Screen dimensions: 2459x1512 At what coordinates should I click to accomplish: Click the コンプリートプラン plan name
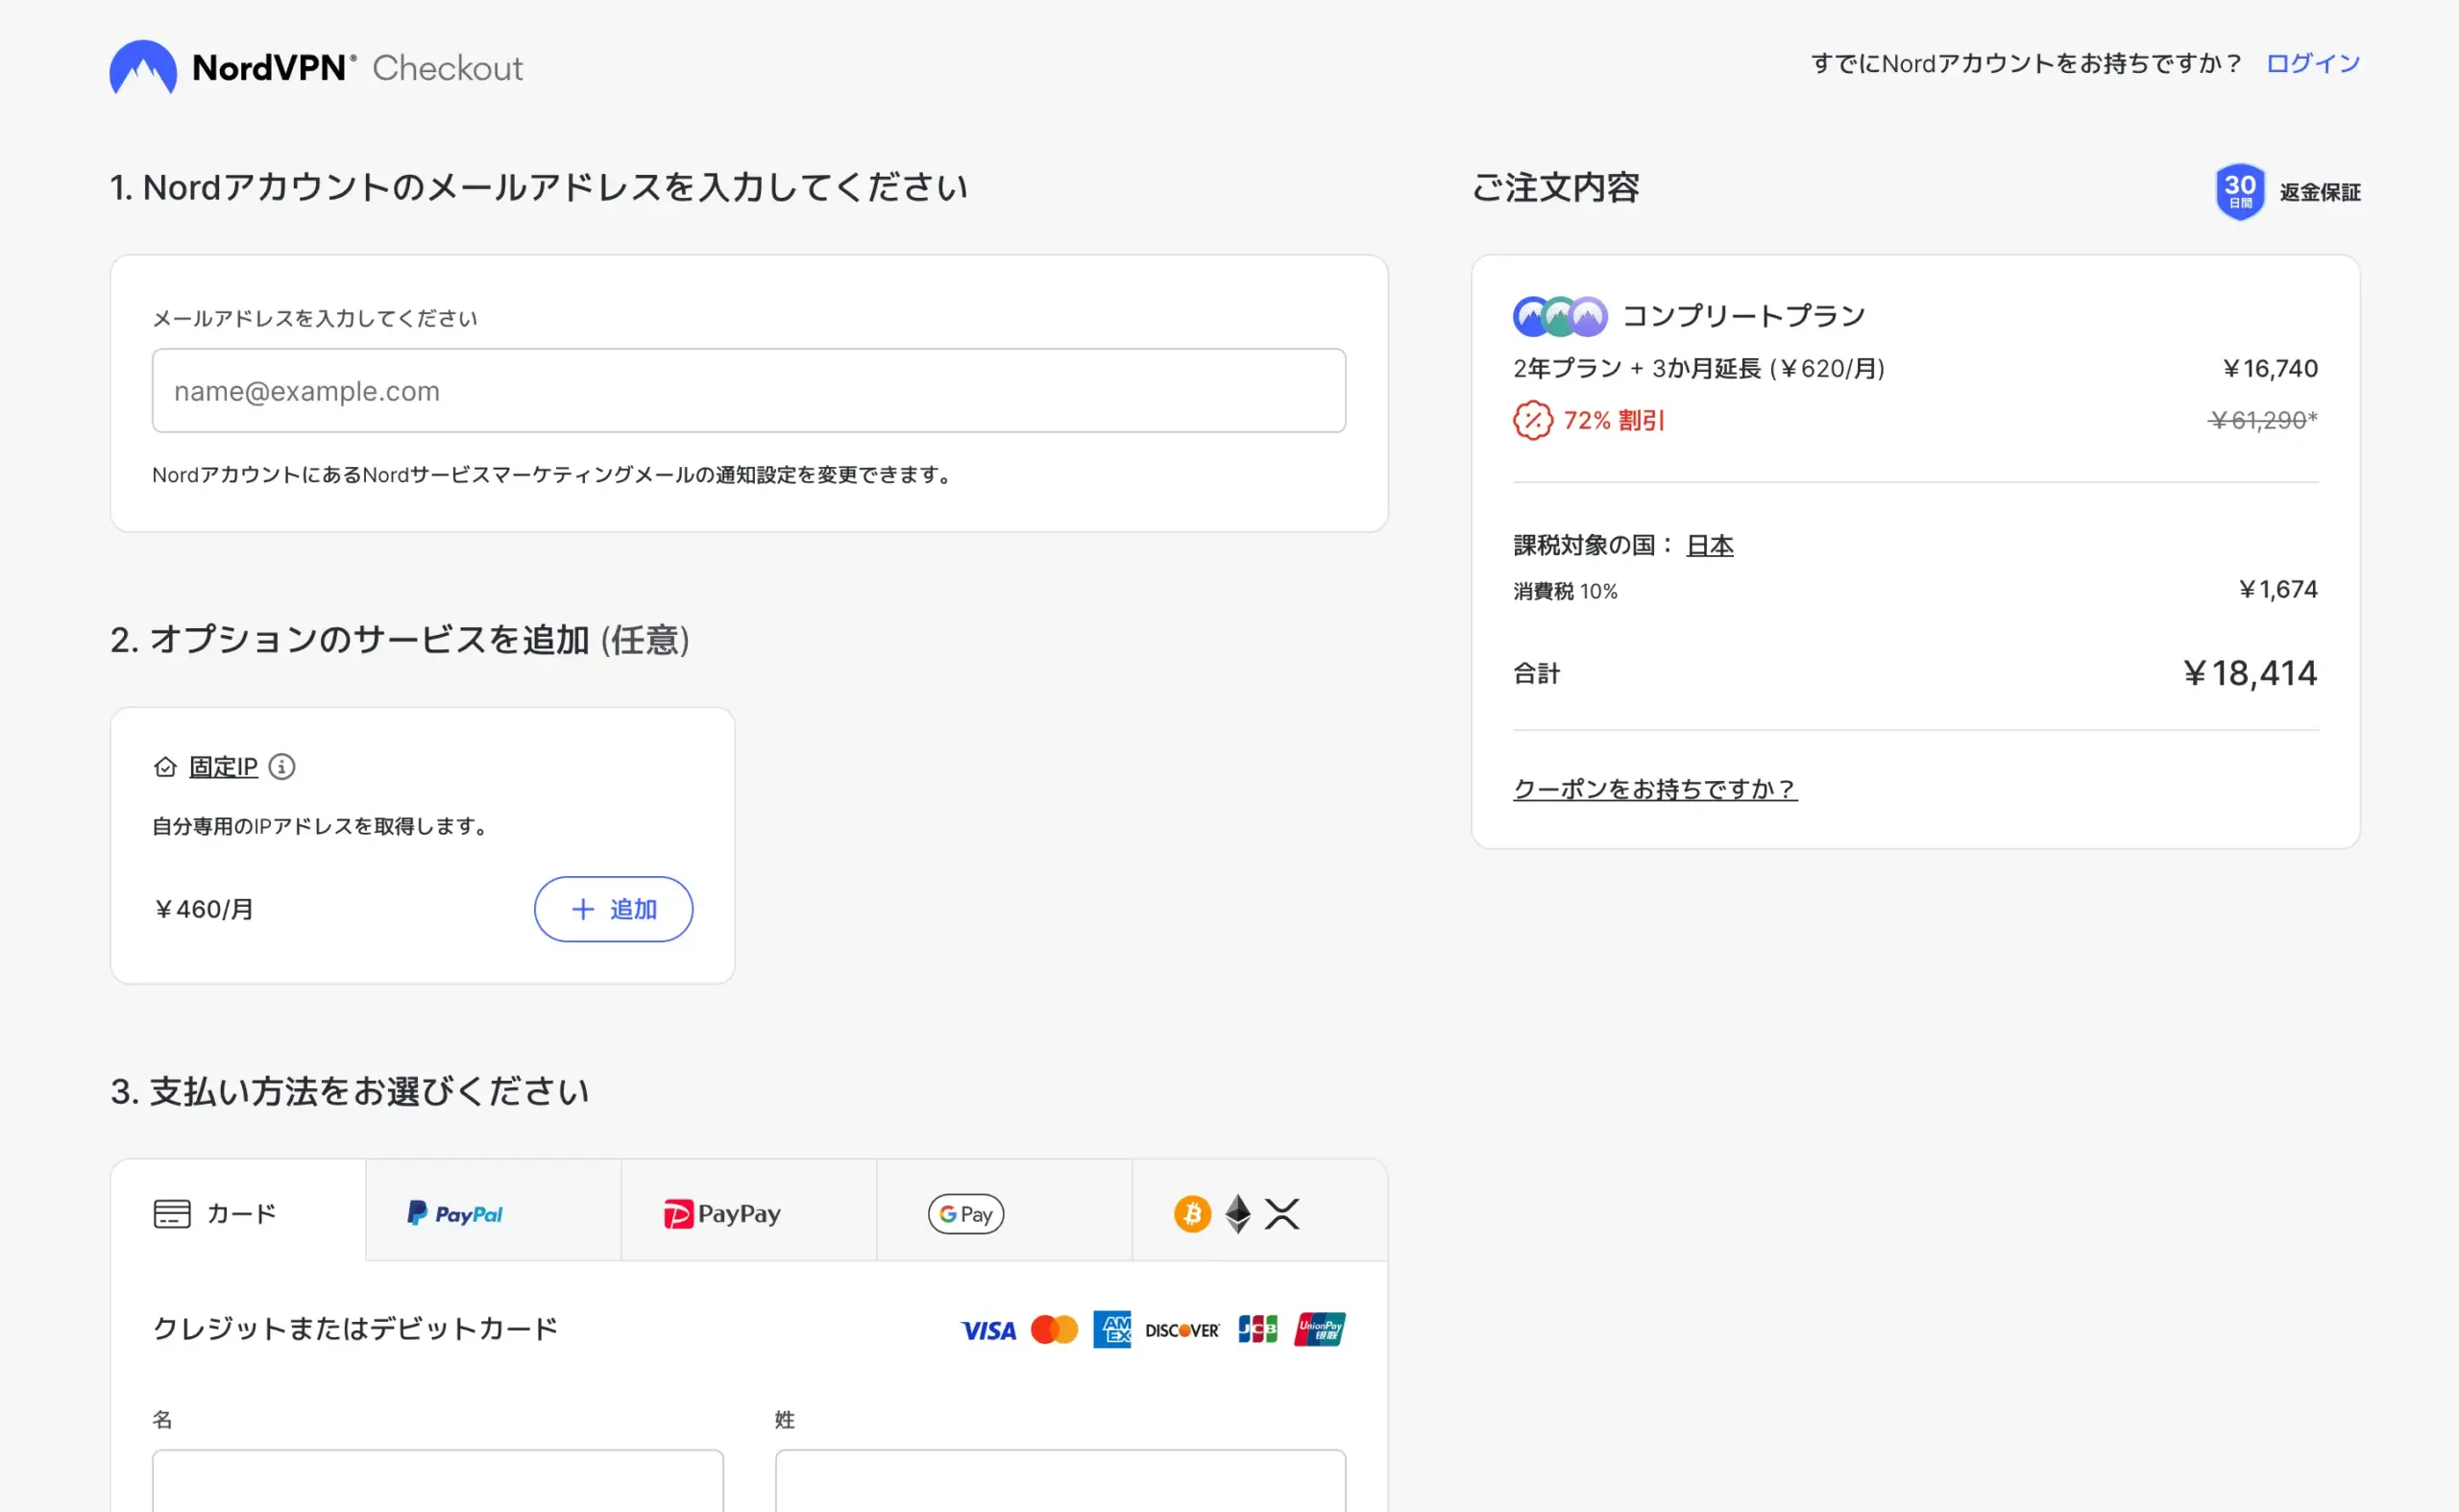coord(1743,316)
